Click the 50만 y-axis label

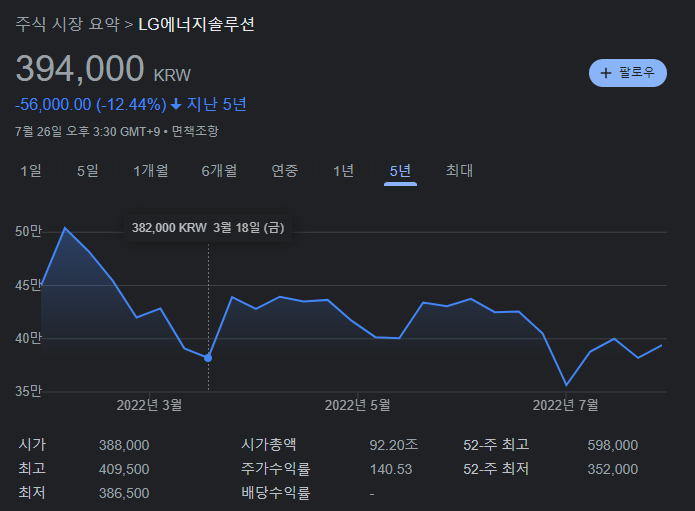click(28, 231)
